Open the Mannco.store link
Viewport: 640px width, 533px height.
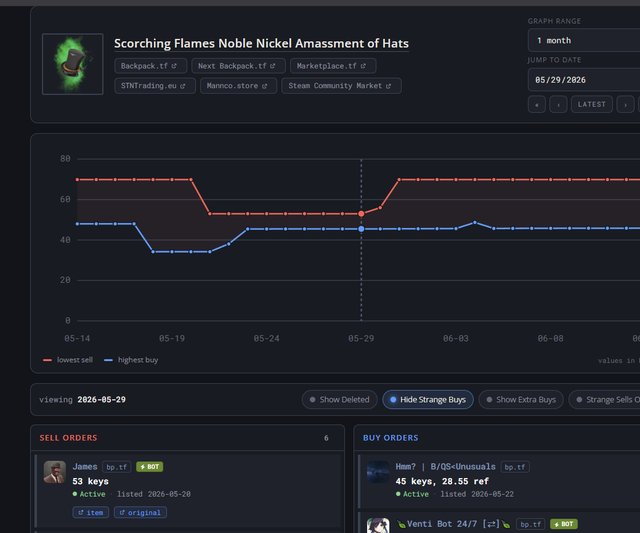pyautogui.click(x=238, y=86)
